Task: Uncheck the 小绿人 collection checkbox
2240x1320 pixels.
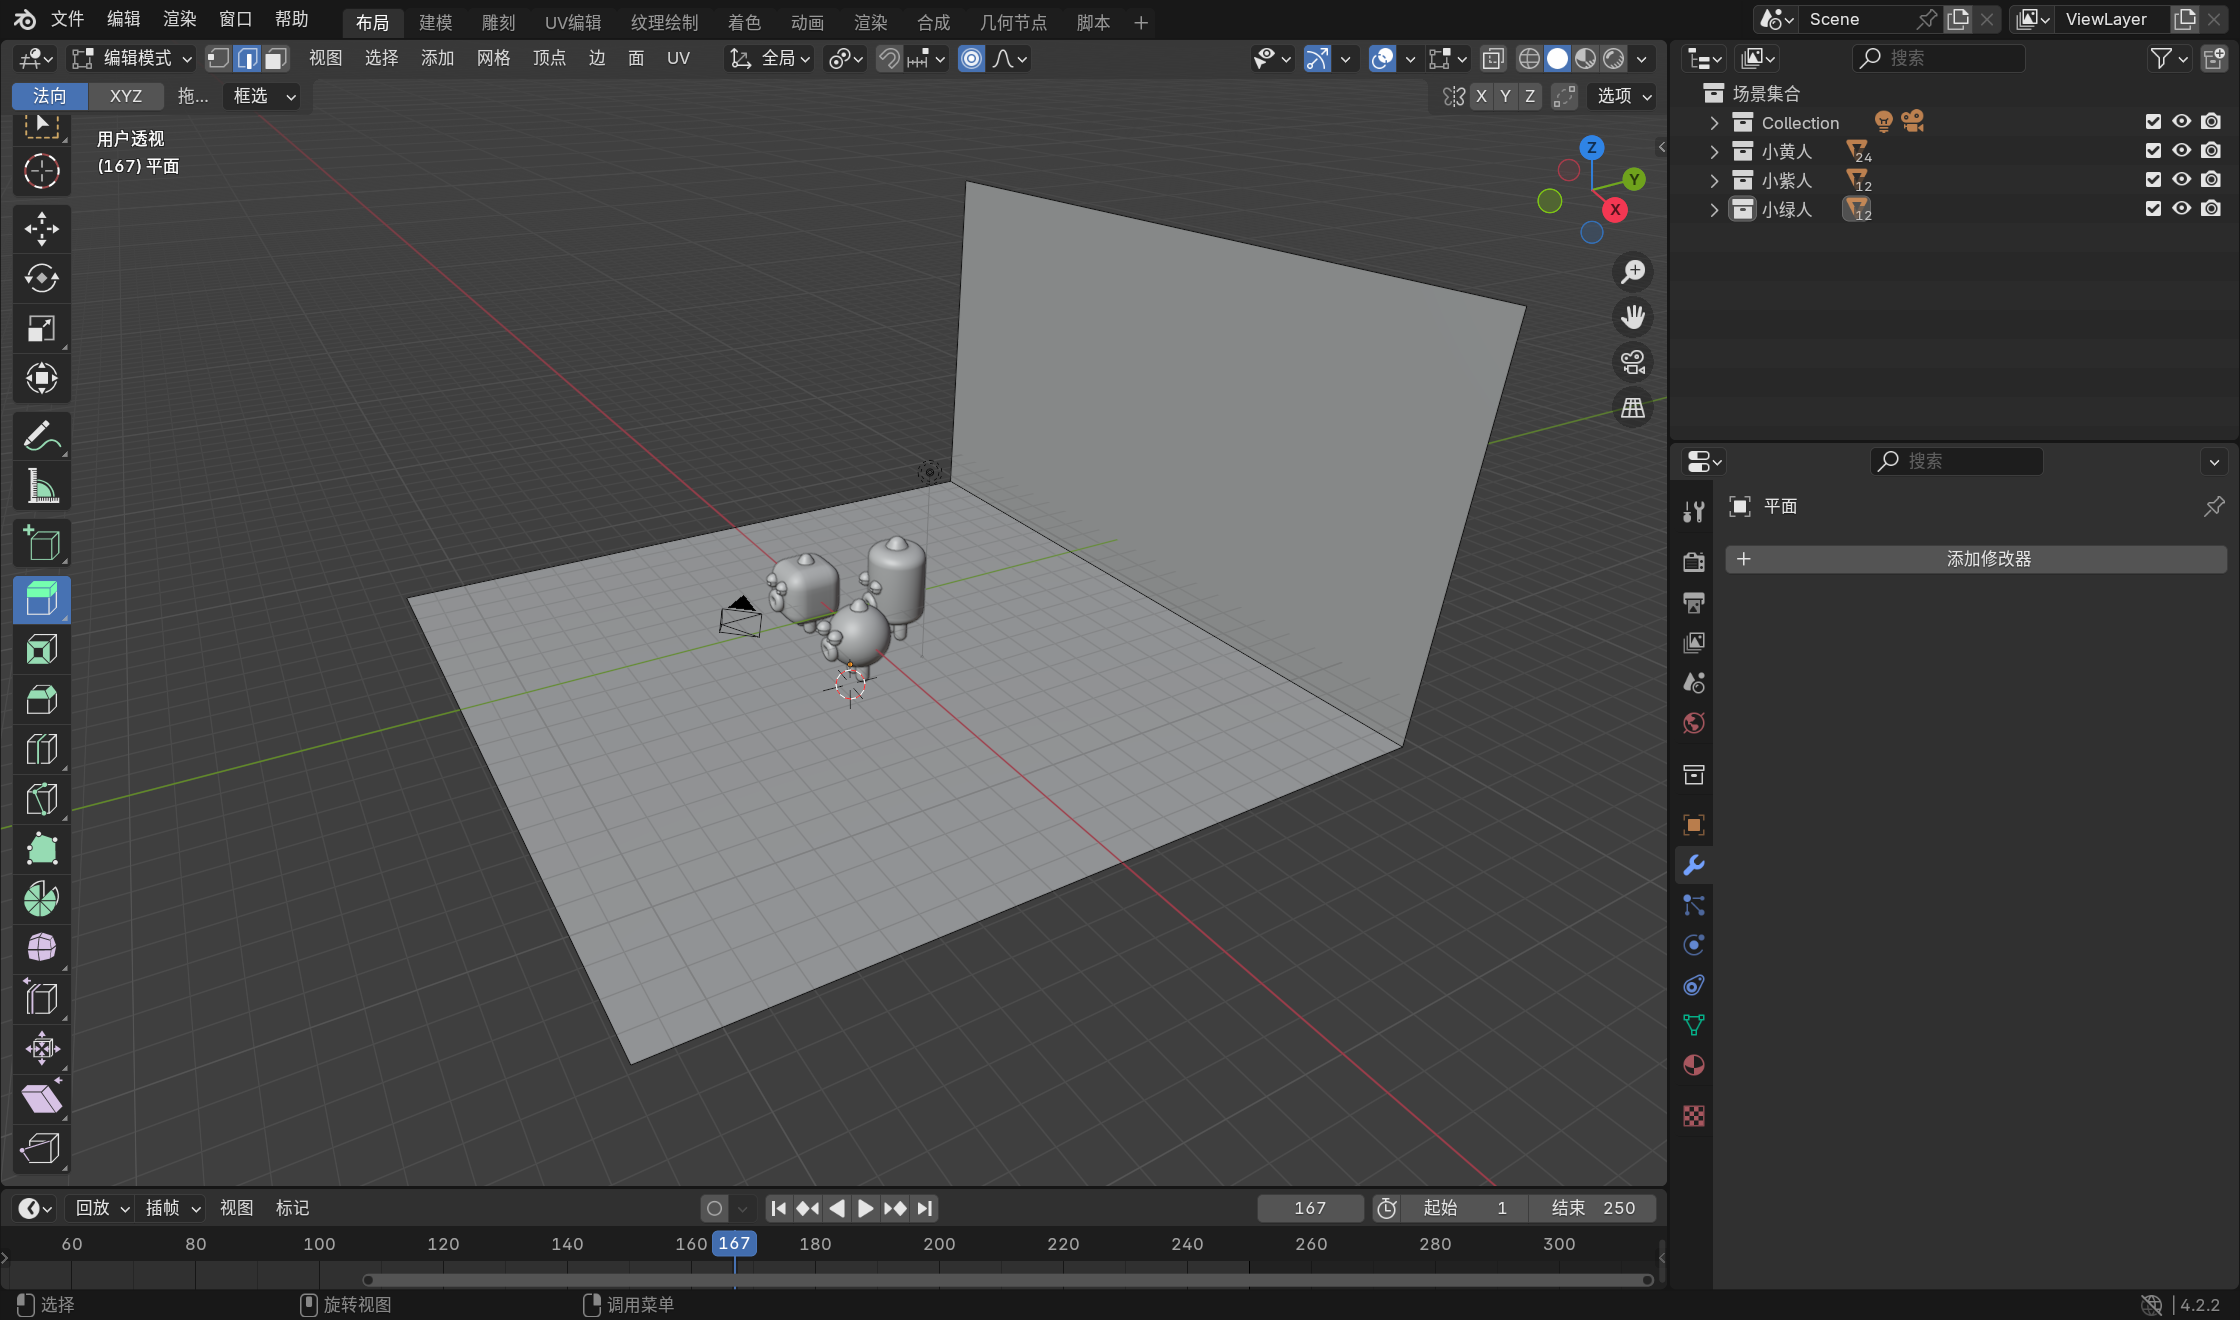Action: [2153, 209]
